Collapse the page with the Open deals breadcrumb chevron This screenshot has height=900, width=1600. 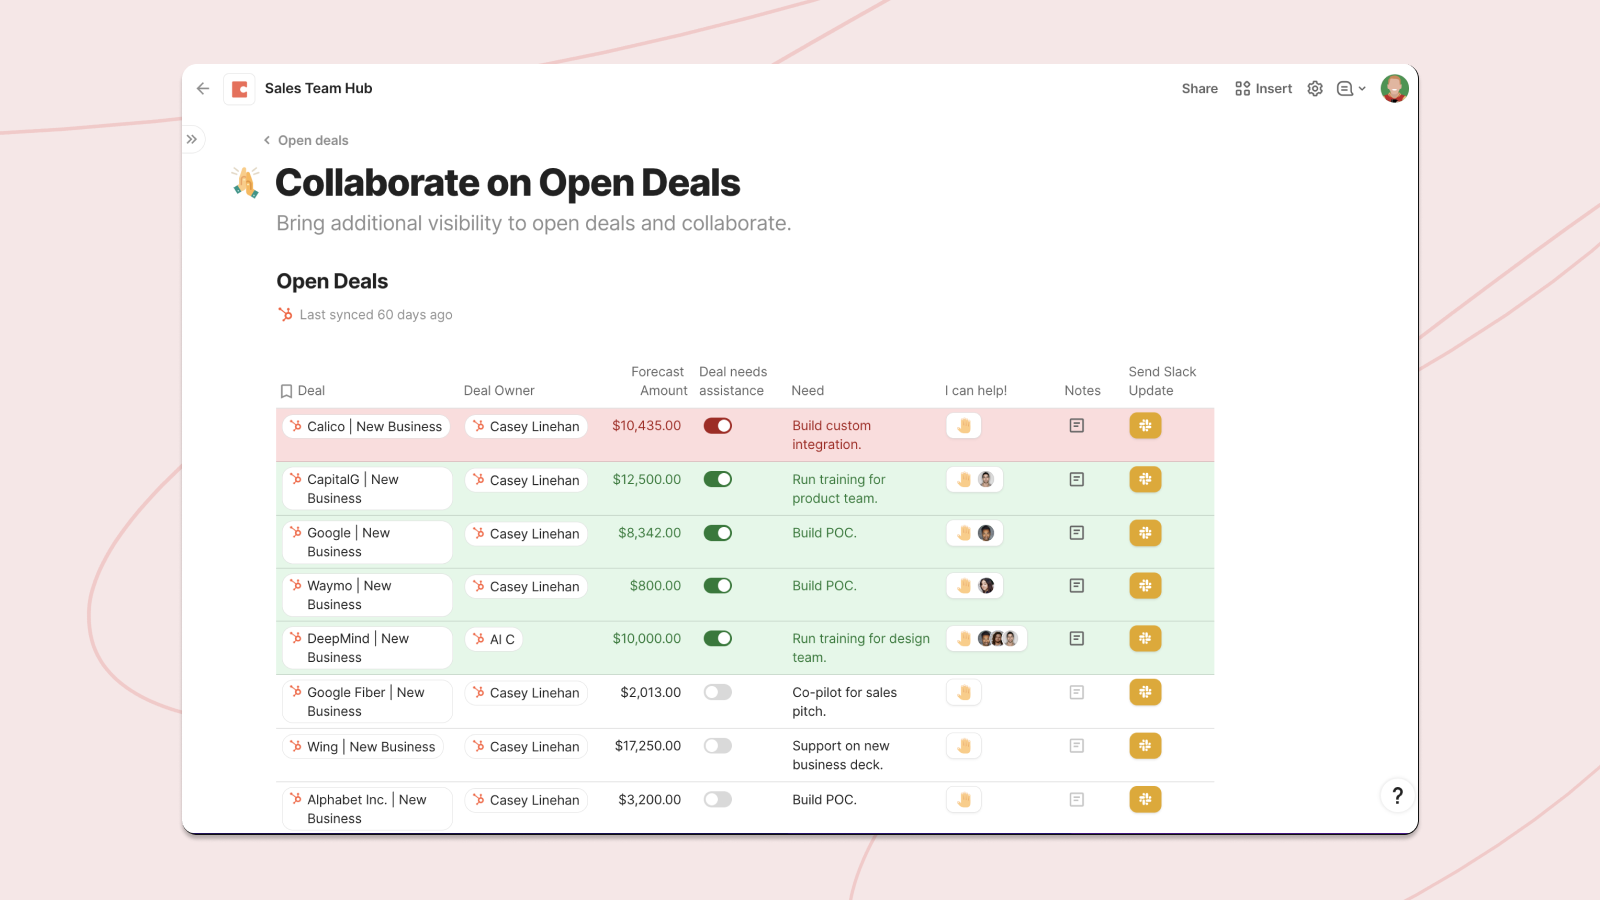coord(266,140)
